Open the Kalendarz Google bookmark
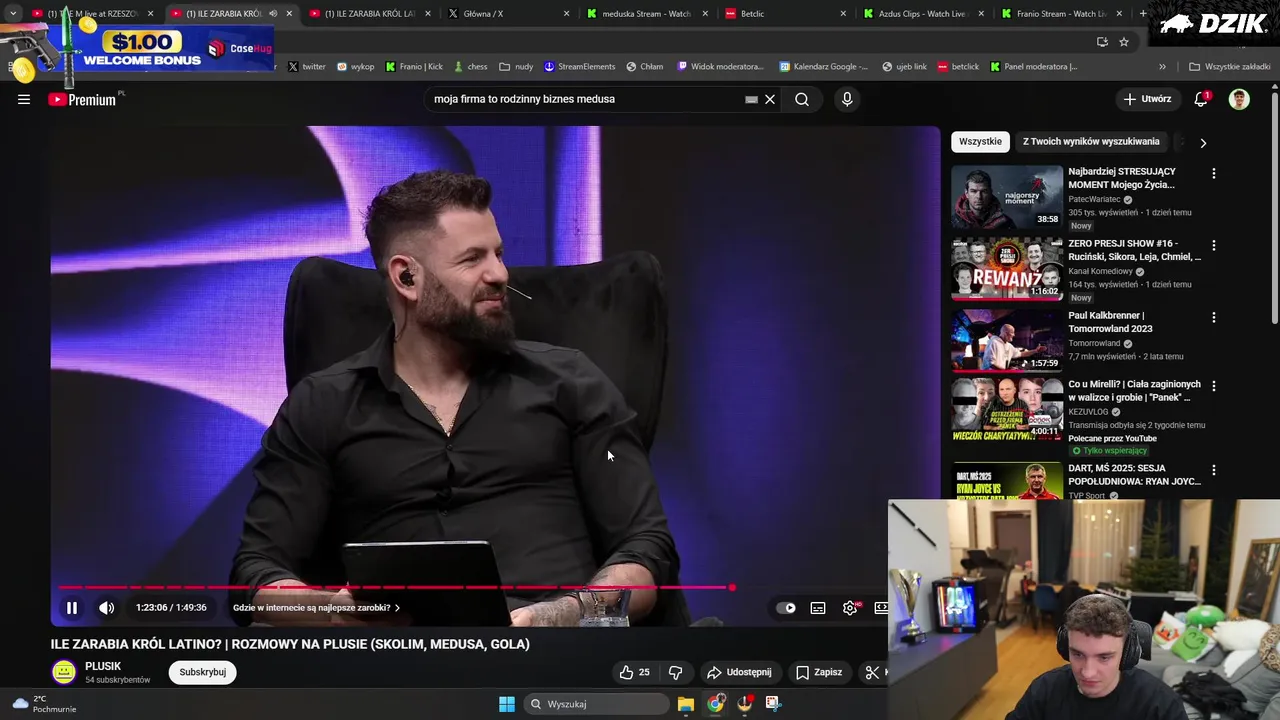This screenshot has height=720, width=1280. pos(824,67)
